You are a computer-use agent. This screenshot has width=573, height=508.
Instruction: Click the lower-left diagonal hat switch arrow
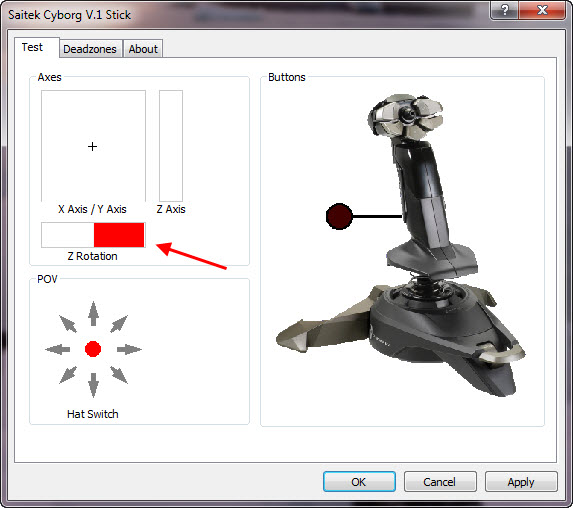[68, 375]
